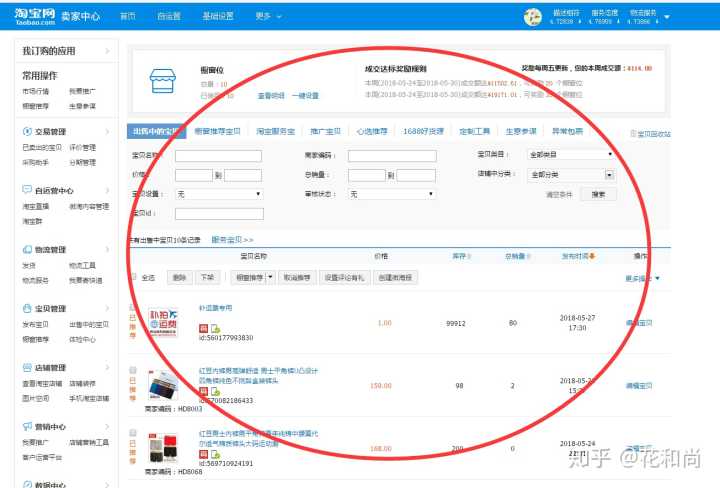Click the 删除 button
720x488 pixels.
pos(179,277)
